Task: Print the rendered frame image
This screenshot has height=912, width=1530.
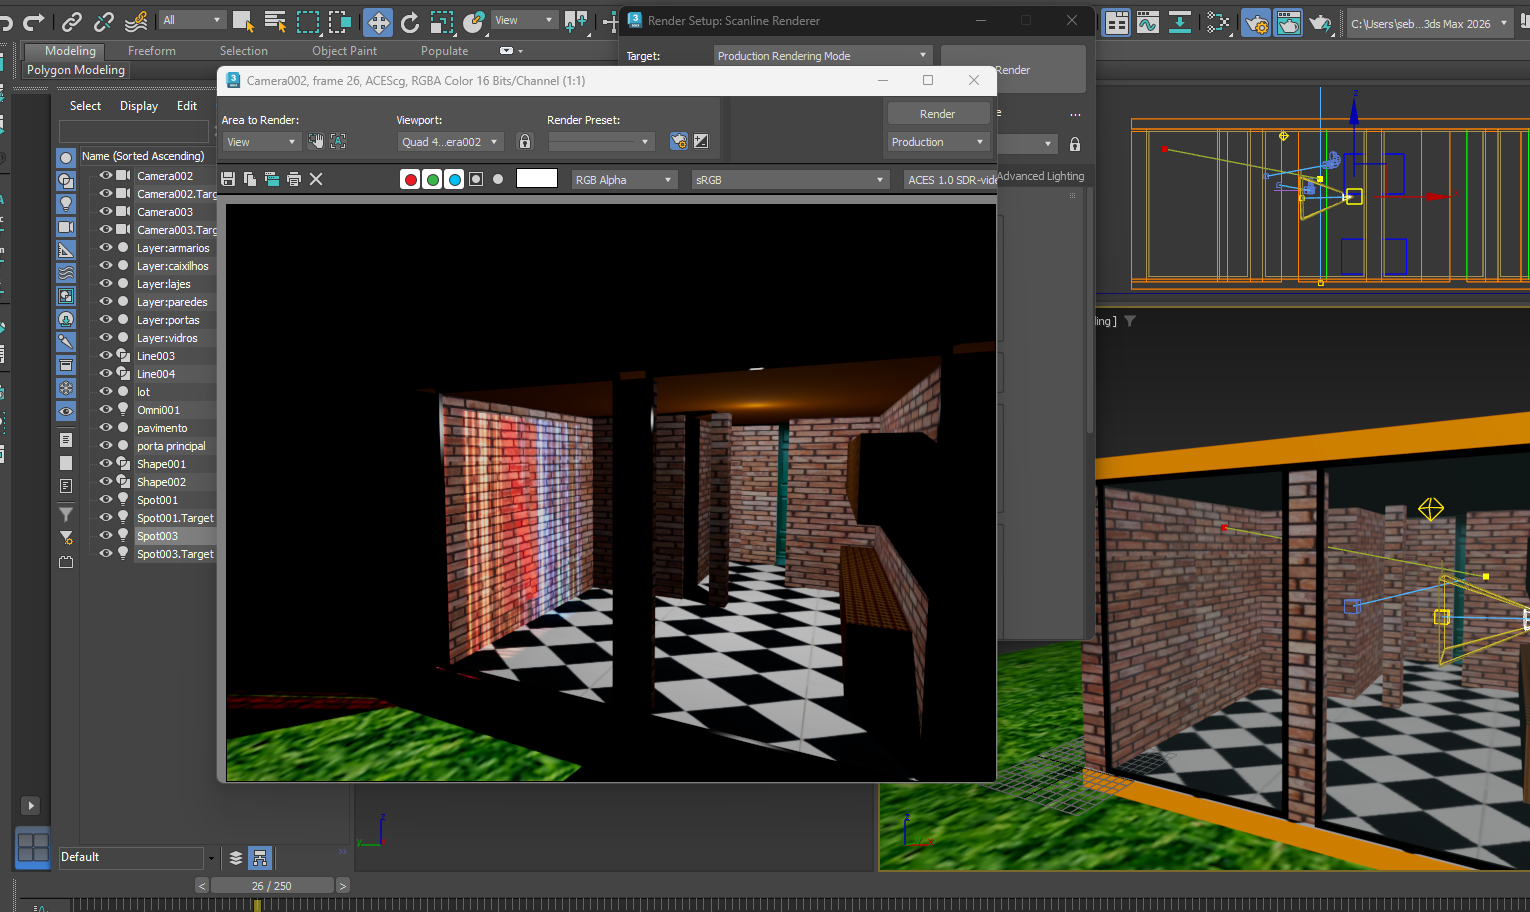Action: pos(294,179)
